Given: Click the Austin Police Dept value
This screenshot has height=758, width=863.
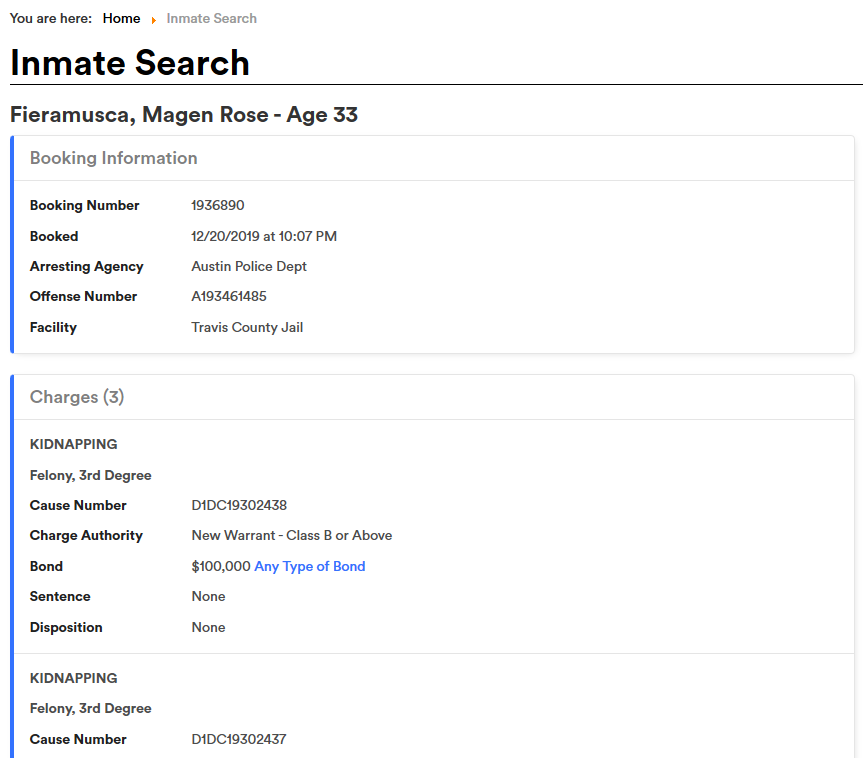Looking at the screenshot, I should [x=249, y=266].
